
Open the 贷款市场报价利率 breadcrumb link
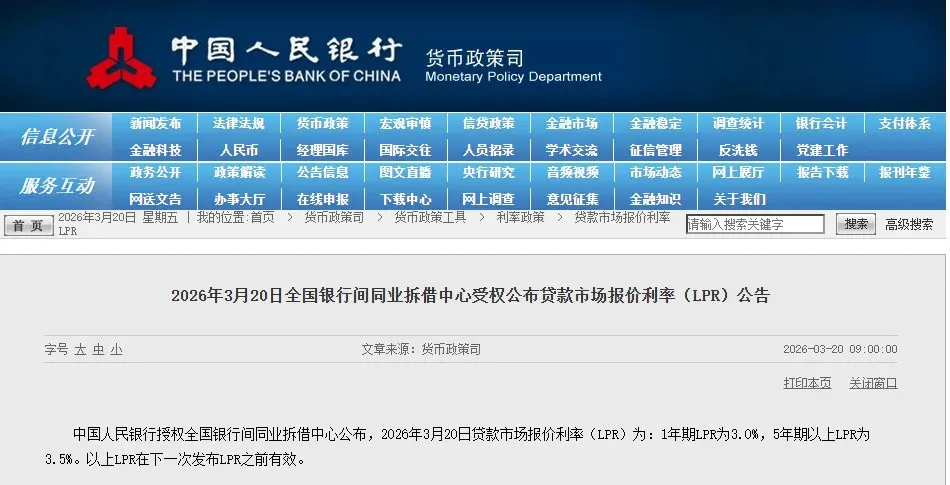click(x=622, y=217)
